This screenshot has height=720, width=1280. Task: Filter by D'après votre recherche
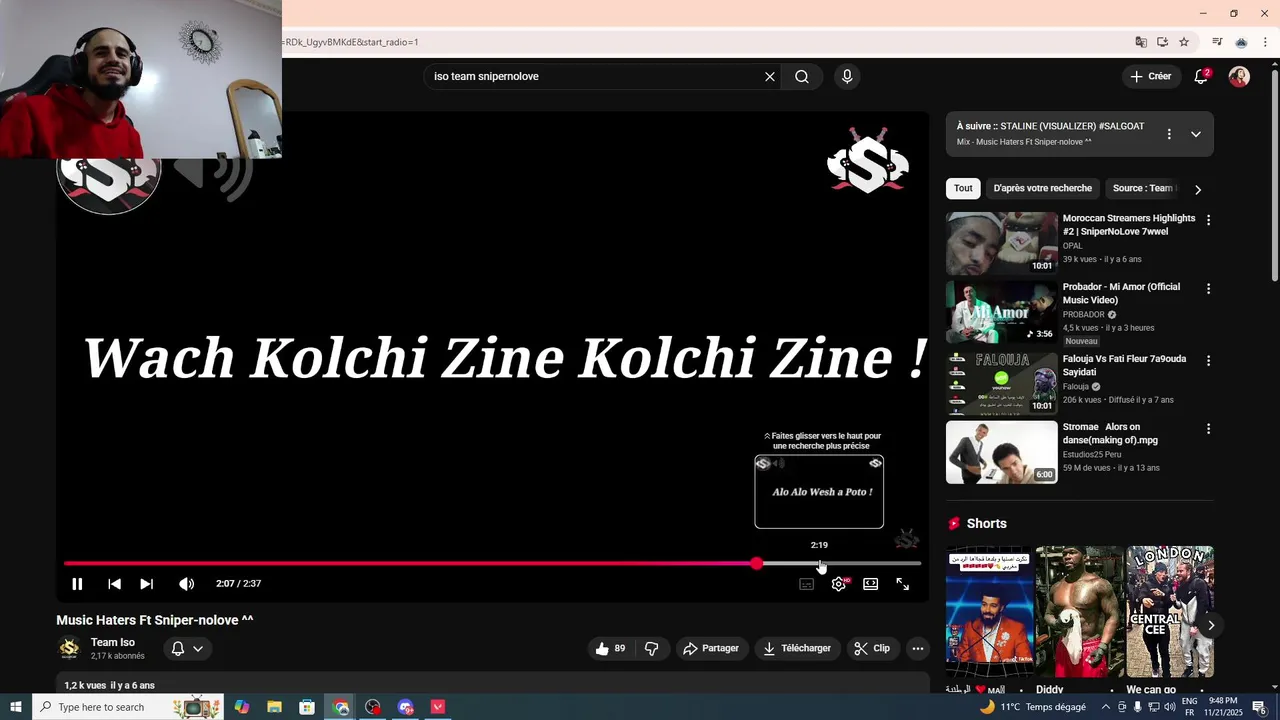click(x=1043, y=188)
